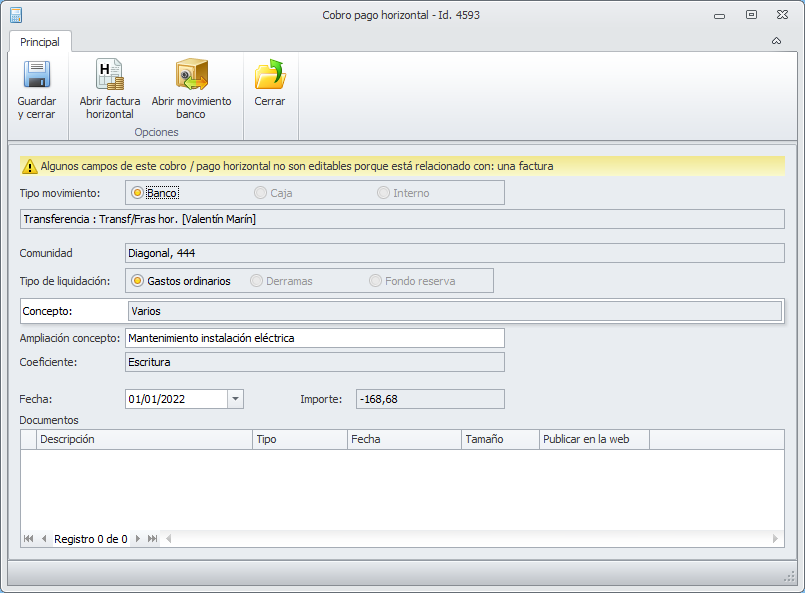Click the Tipo column header
Screen dimensions: 805x593
(299, 439)
